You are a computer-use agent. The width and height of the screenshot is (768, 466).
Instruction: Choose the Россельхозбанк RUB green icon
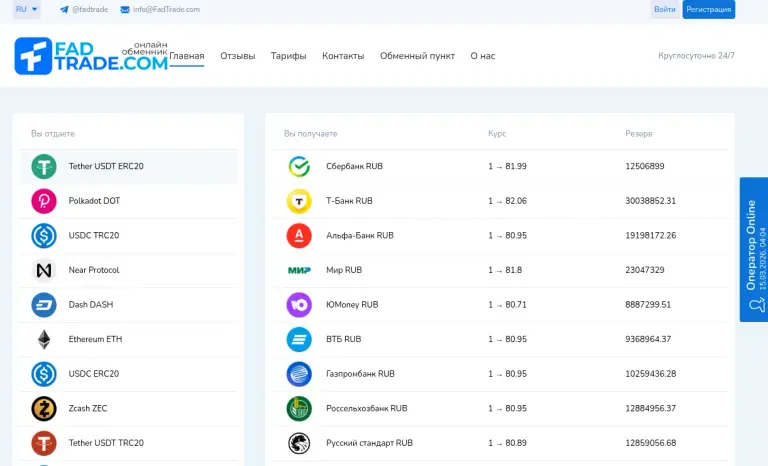click(x=299, y=409)
